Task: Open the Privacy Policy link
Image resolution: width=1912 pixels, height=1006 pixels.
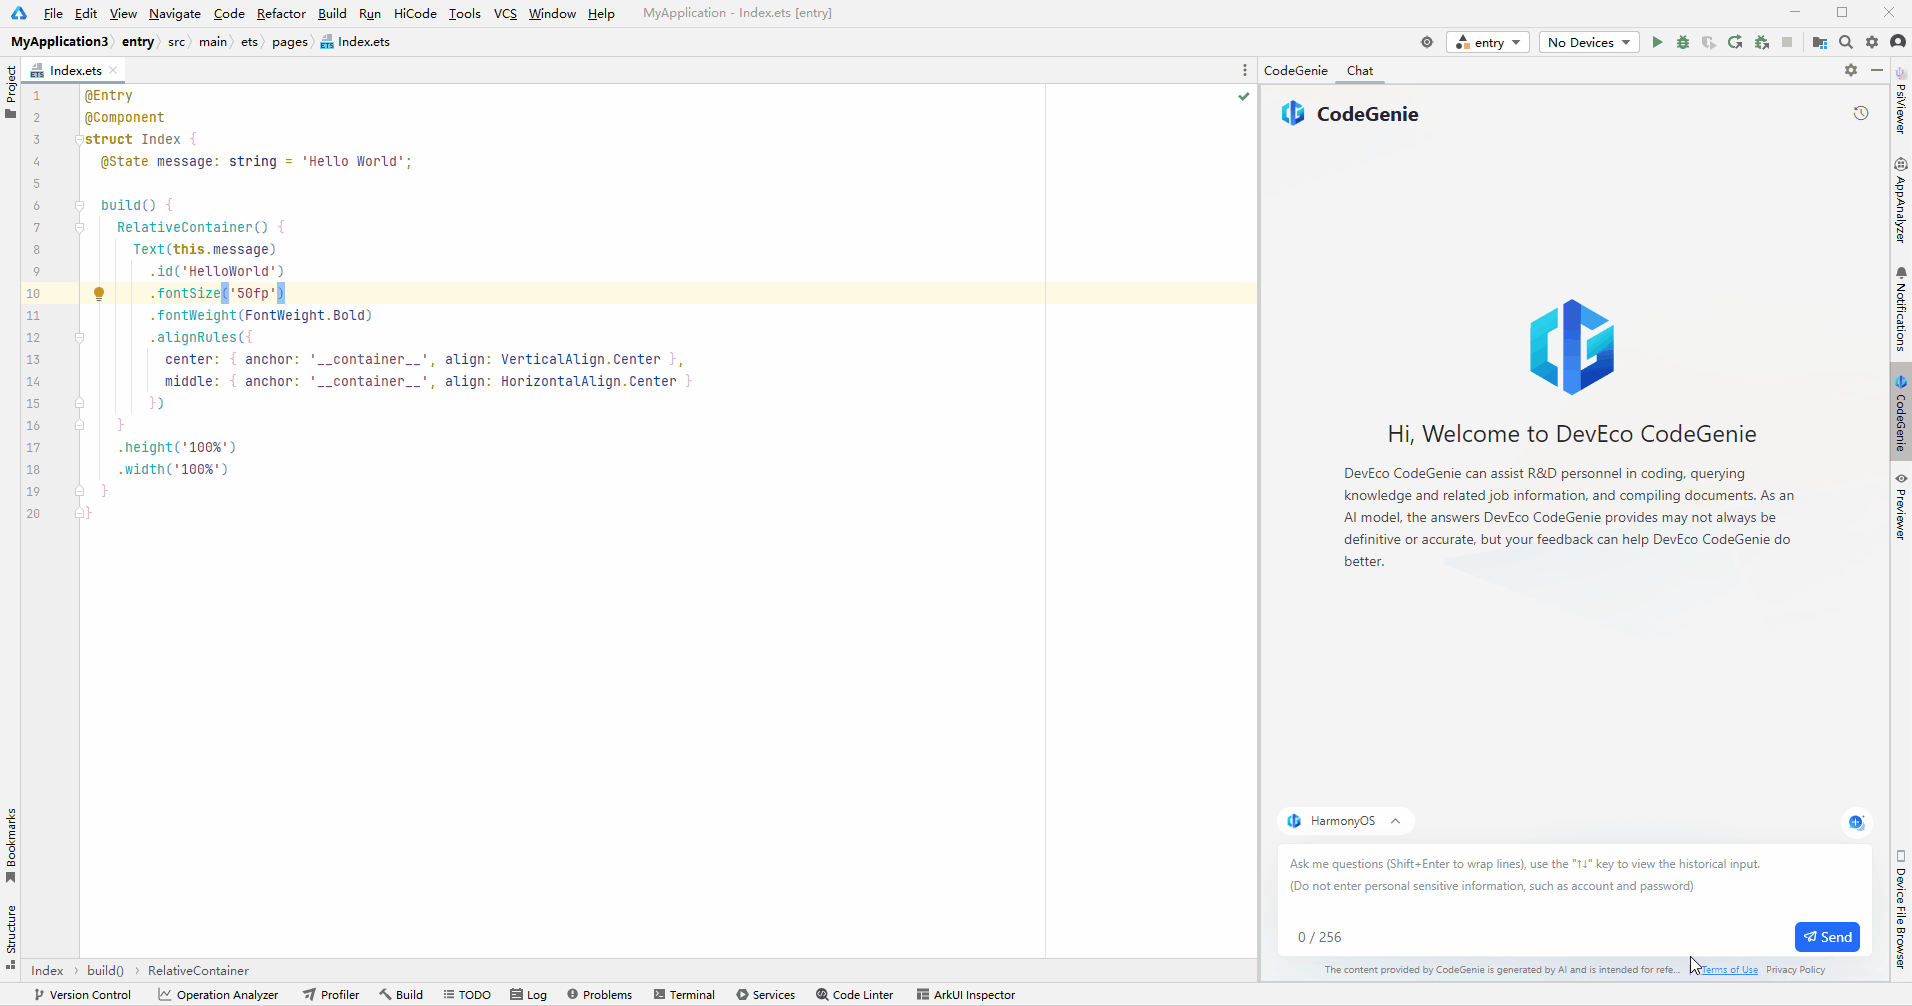Action: pyautogui.click(x=1795, y=969)
